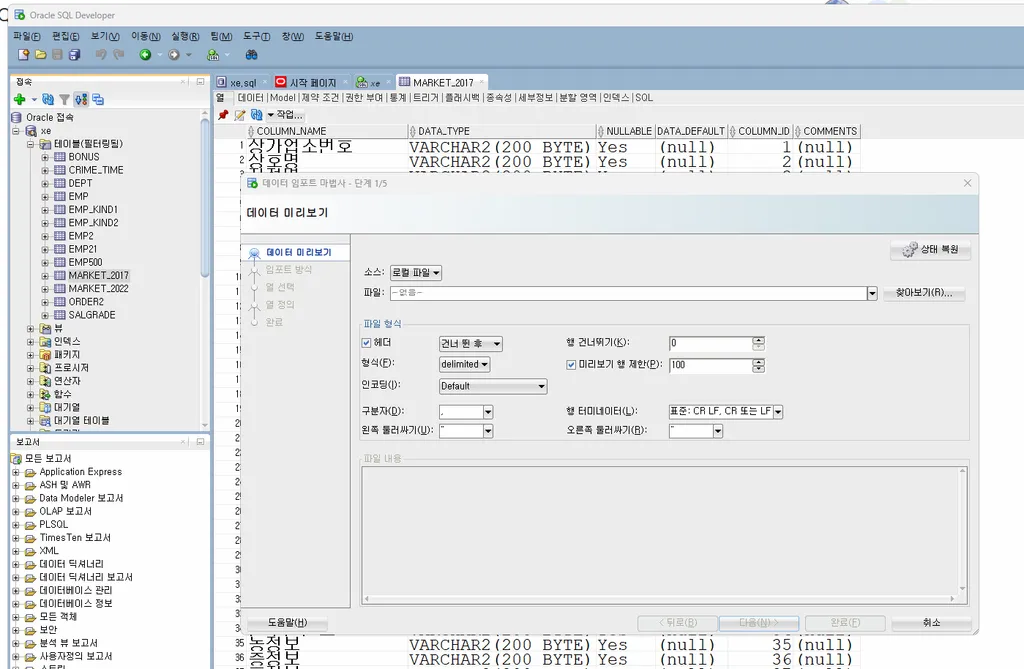Click the Save All toolbar icon
The height and width of the screenshot is (669, 1024).
pyautogui.click(x=74, y=55)
